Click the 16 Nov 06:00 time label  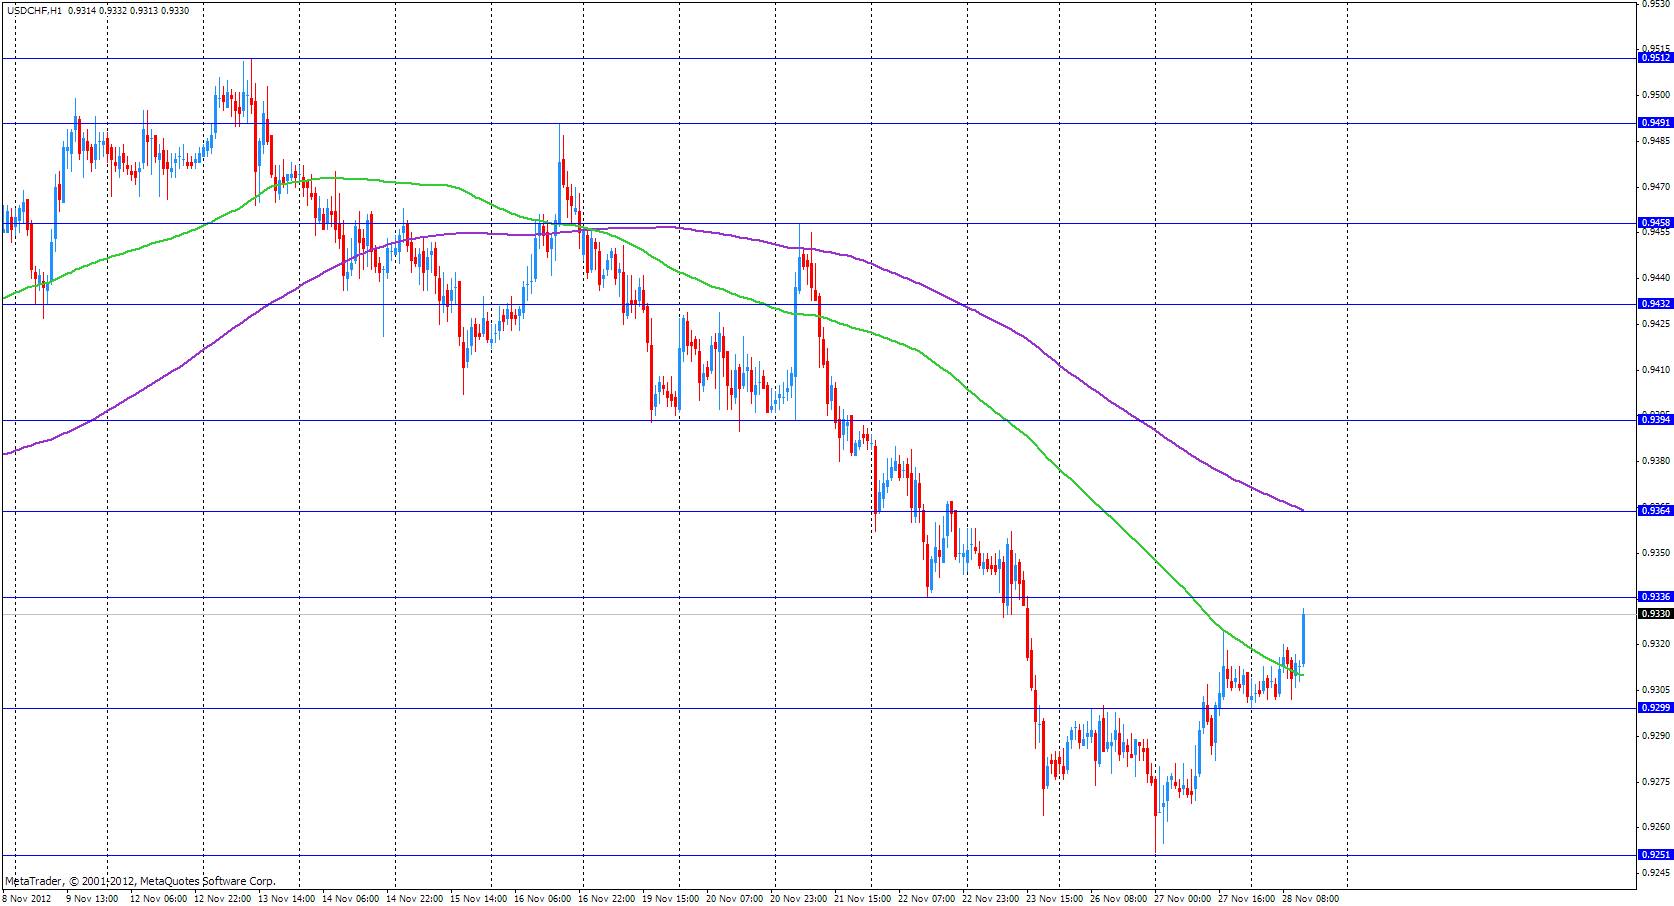coord(542,899)
